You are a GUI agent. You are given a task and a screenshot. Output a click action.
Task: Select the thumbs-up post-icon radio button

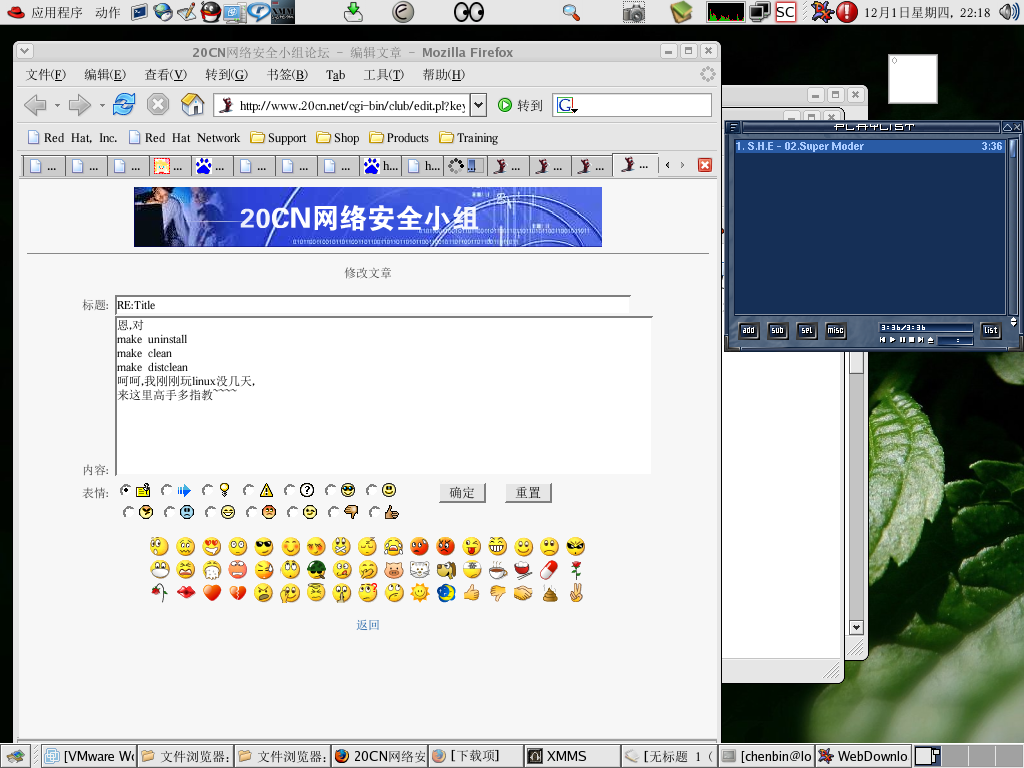(x=375, y=512)
